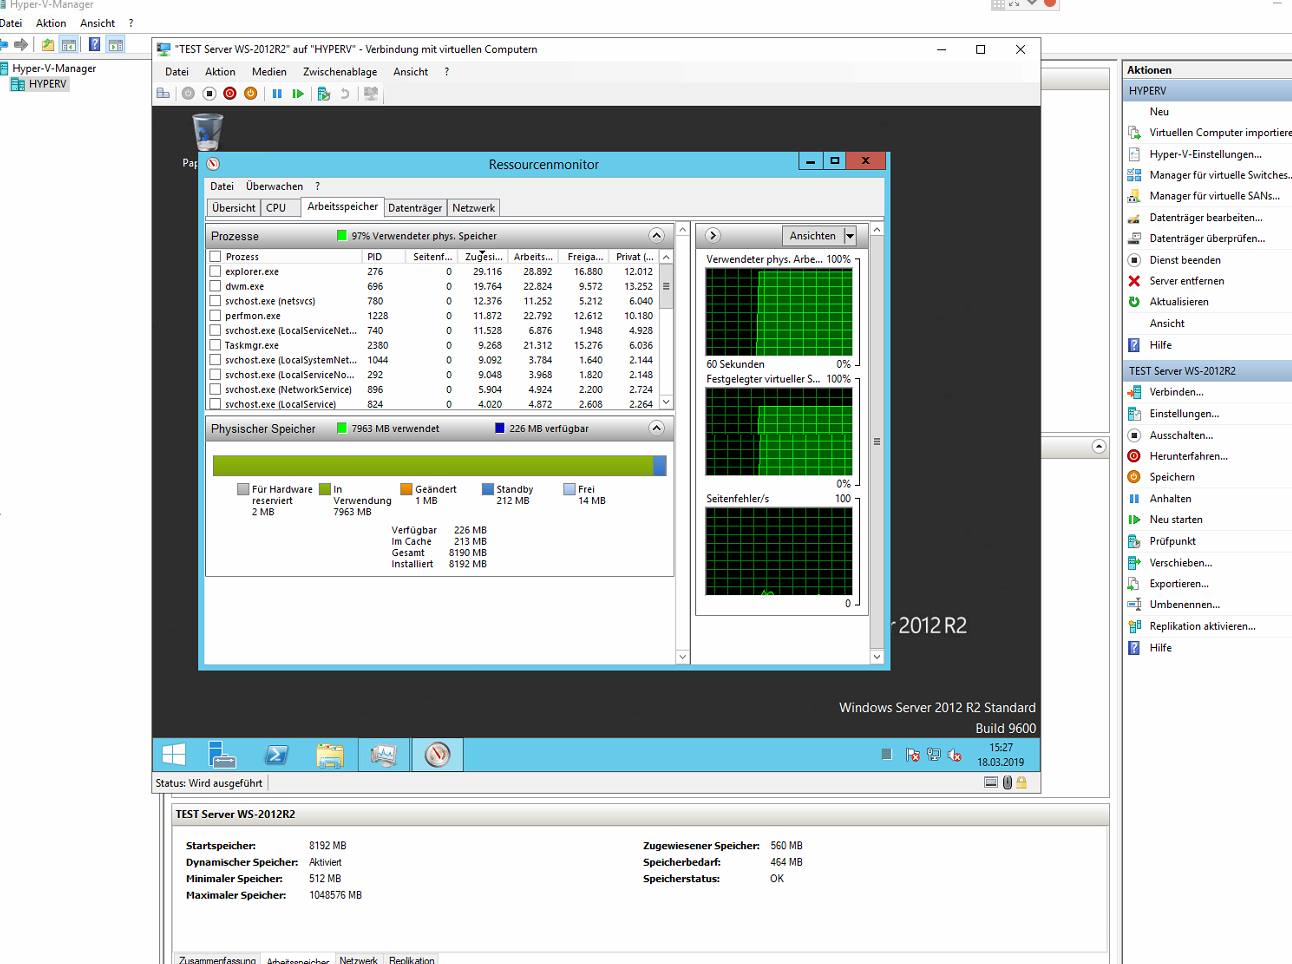Screen dimensions: 1292x964
Task: Click the help icon in Hyper-V Manager toolbar
Action: (94, 44)
